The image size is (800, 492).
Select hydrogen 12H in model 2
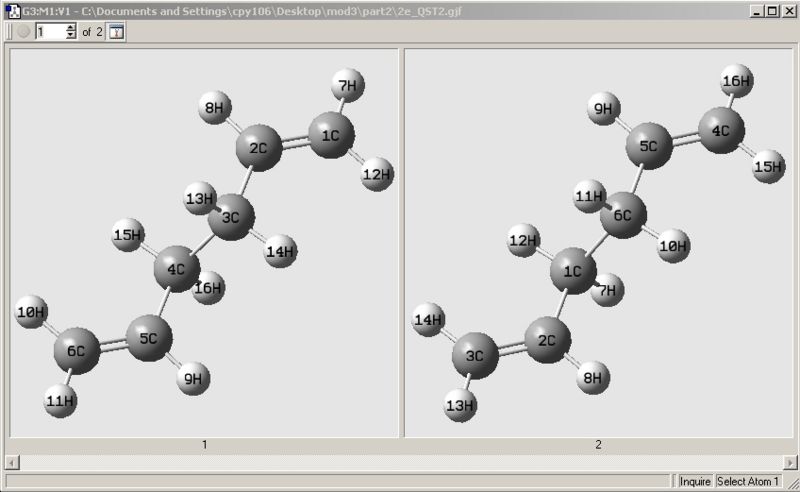point(523,240)
